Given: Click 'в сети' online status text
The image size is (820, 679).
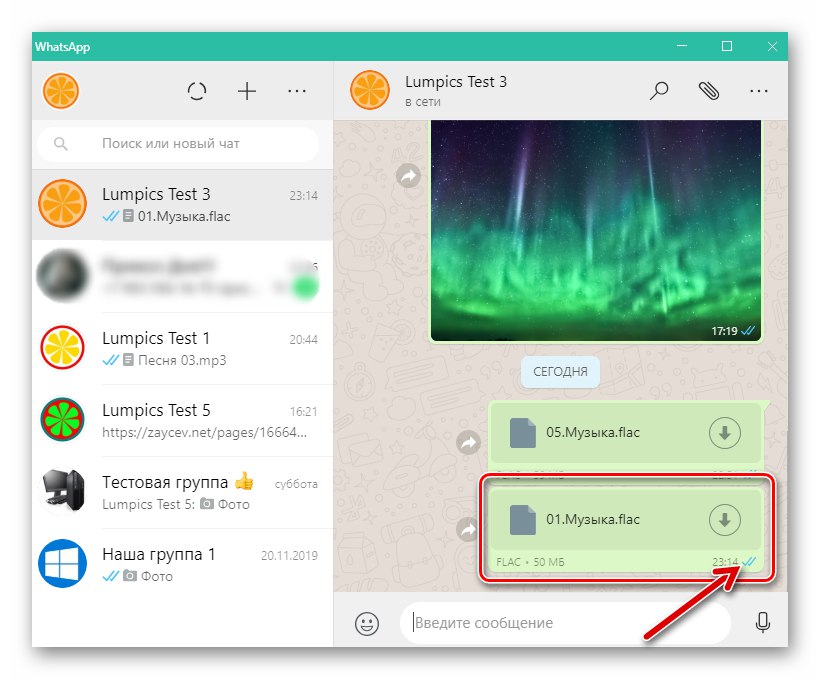Looking at the screenshot, I should pyautogui.click(x=423, y=102).
